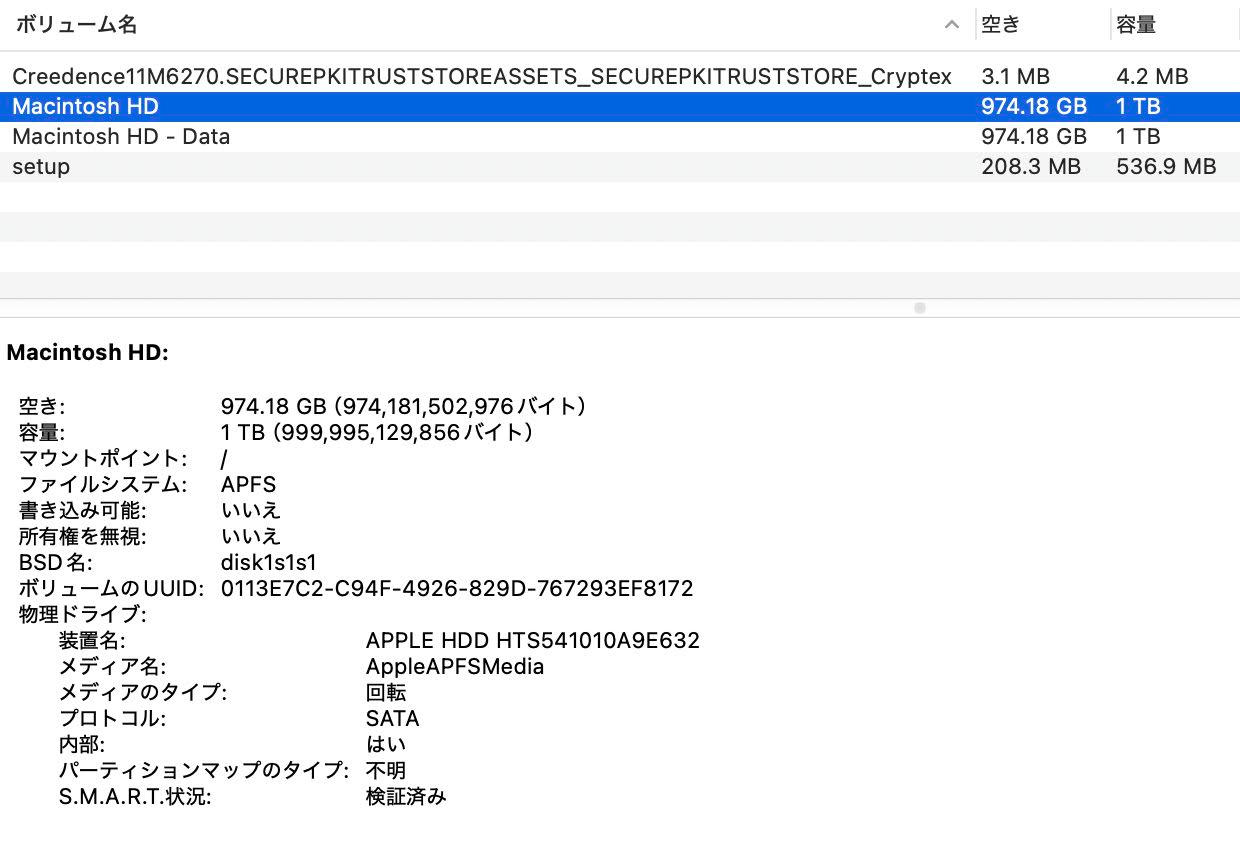The height and width of the screenshot is (844, 1240).
Task: Select the highlighted Macintosh HD volume row
Action: point(86,106)
